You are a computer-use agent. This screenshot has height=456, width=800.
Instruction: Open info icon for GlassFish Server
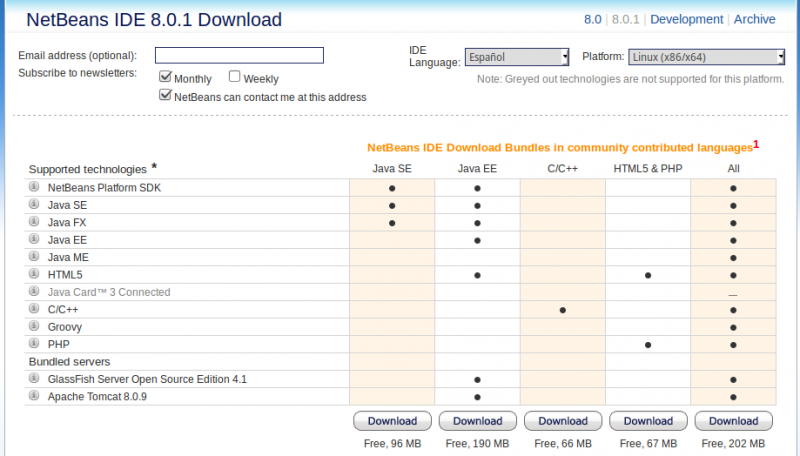[34, 378]
